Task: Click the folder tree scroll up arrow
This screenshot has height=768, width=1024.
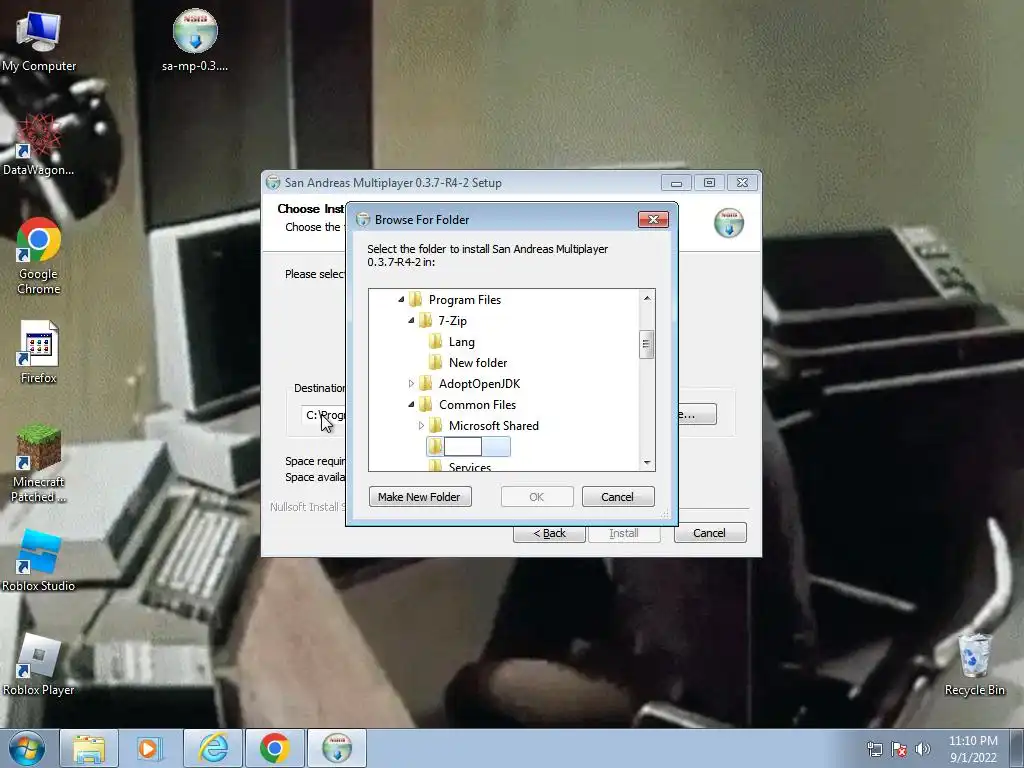Action: pyautogui.click(x=647, y=298)
